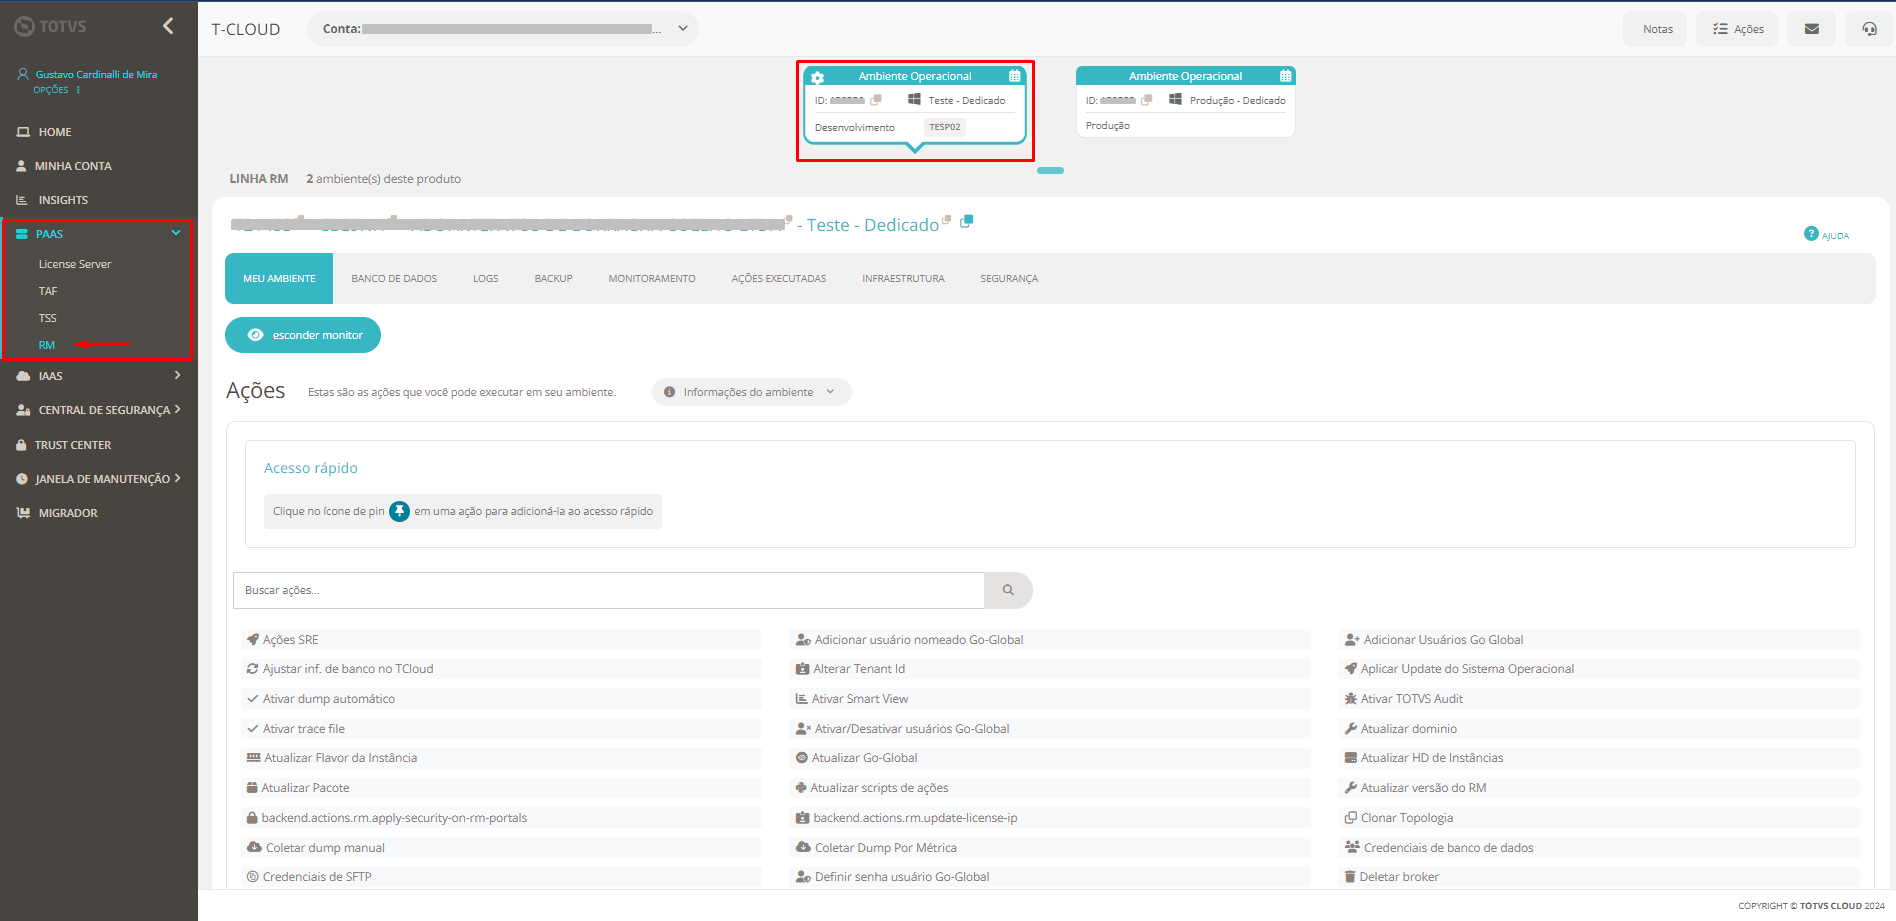The width and height of the screenshot is (1896, 921).
Task: Switch to the Ações Executadas tab
Action: [x=779, y=279]
